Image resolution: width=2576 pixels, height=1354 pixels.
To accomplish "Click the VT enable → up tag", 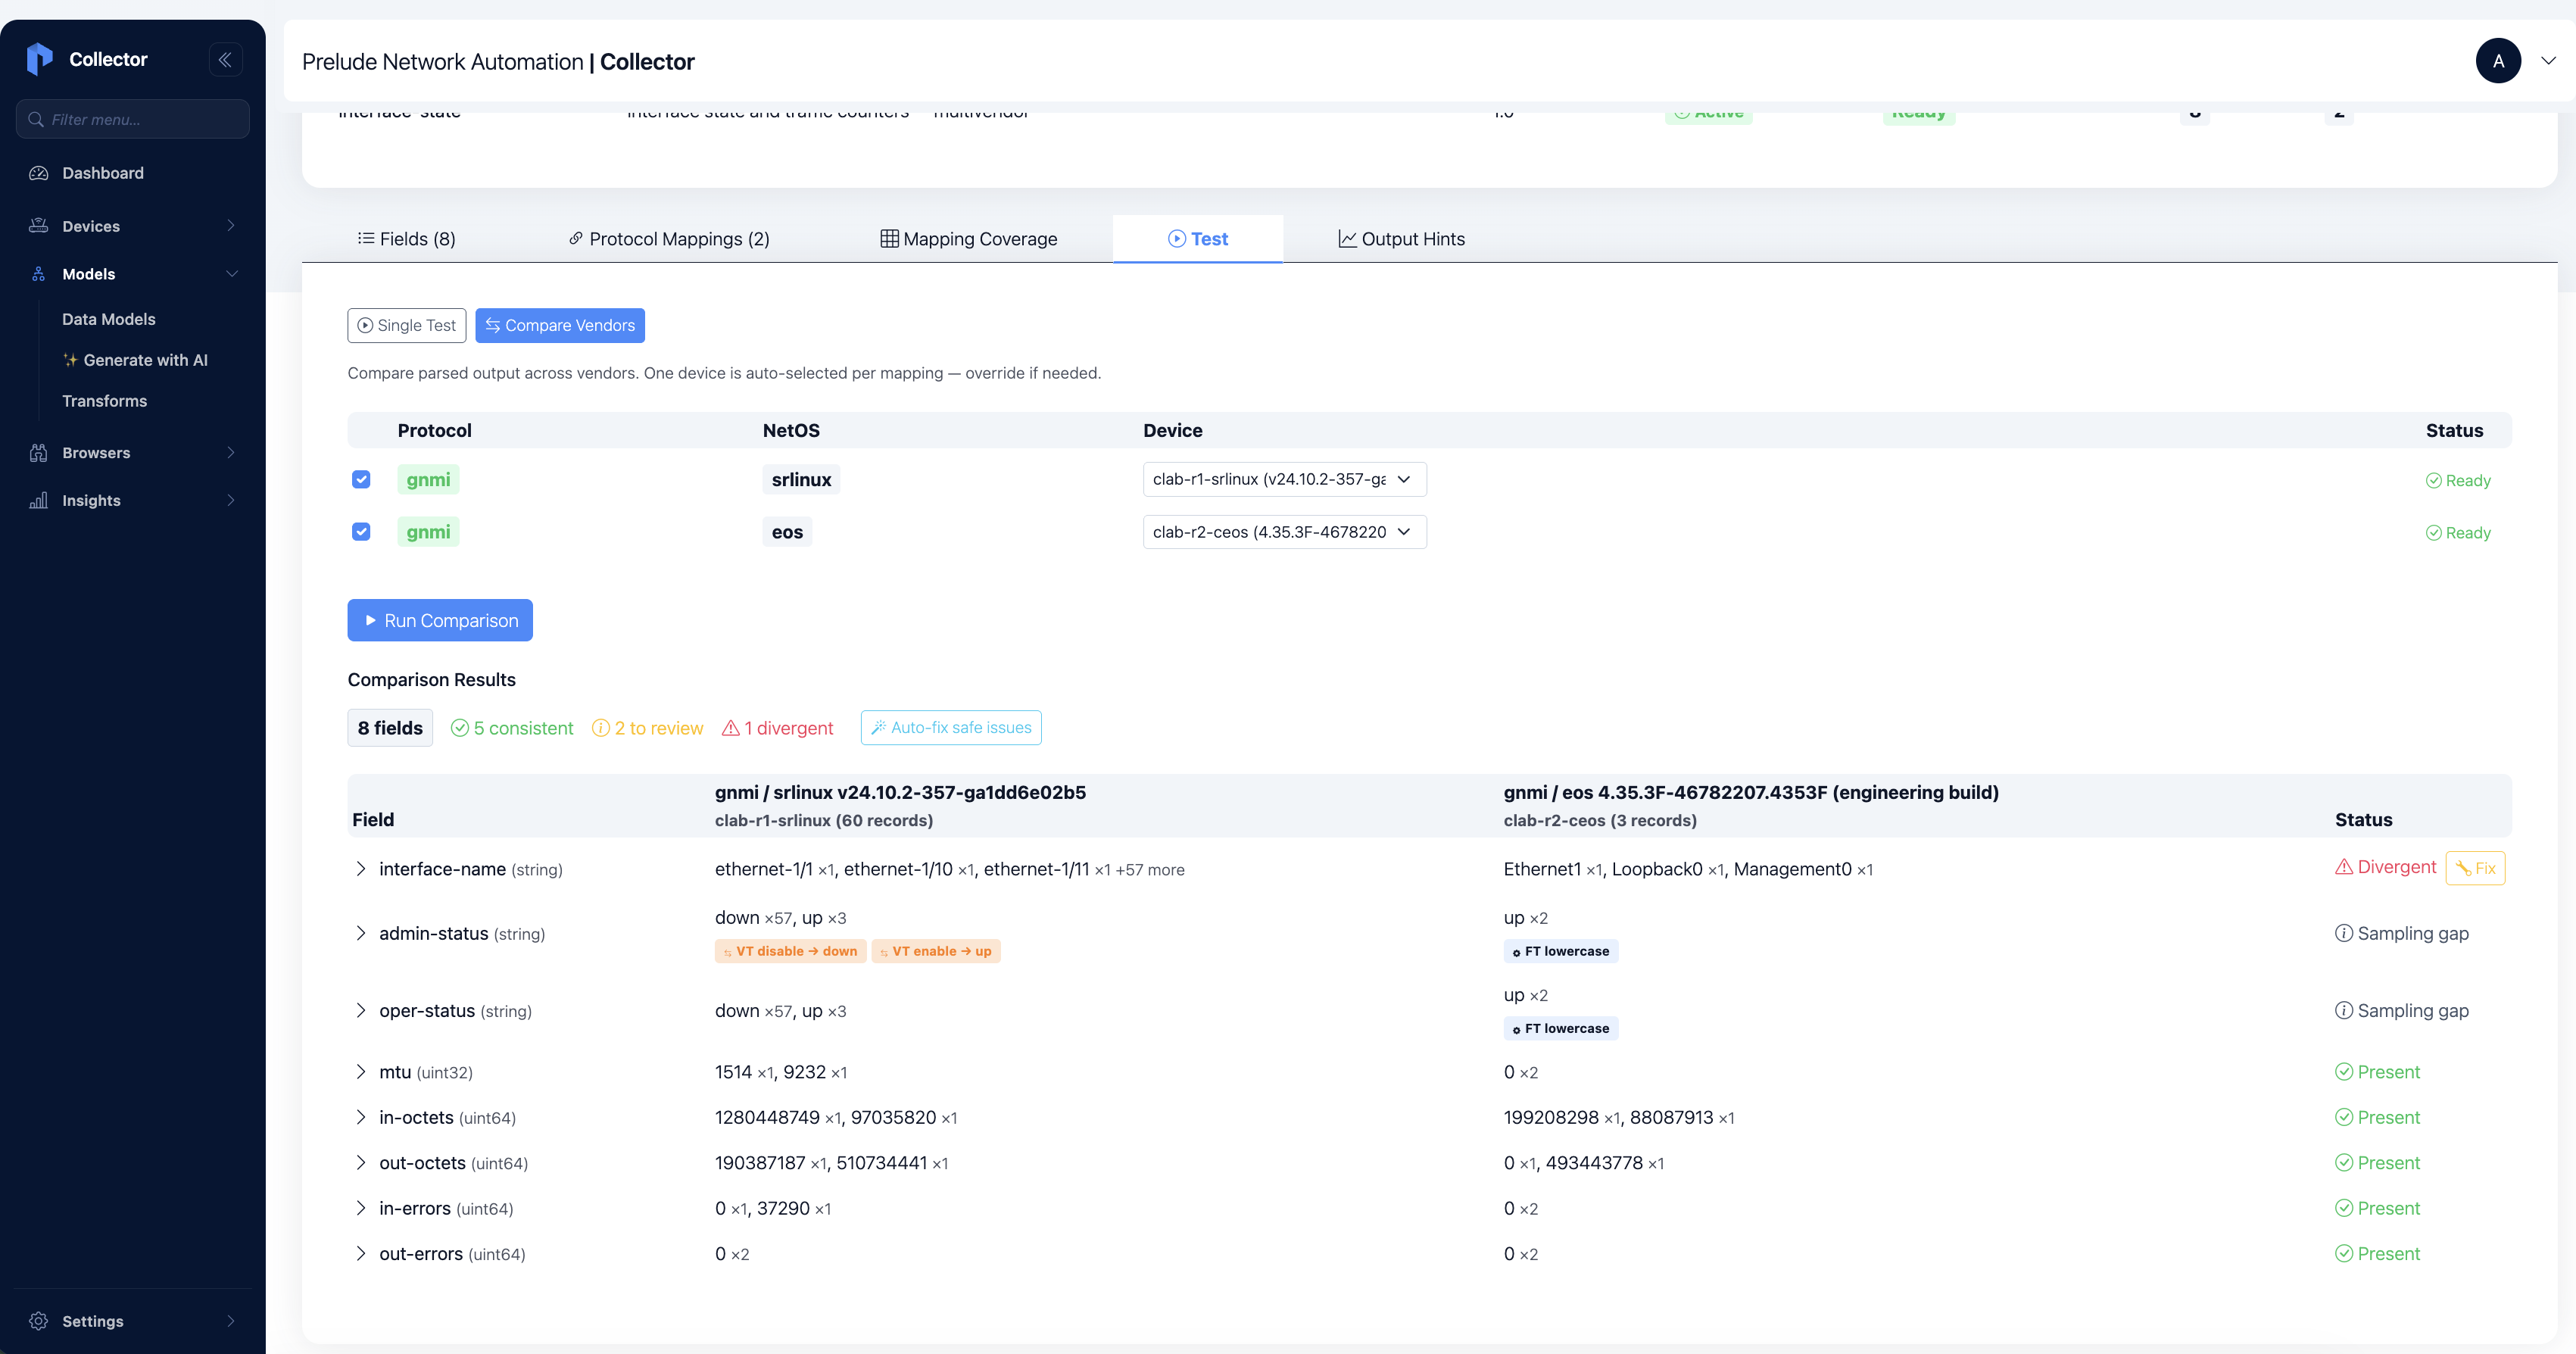I will (935, 951).
